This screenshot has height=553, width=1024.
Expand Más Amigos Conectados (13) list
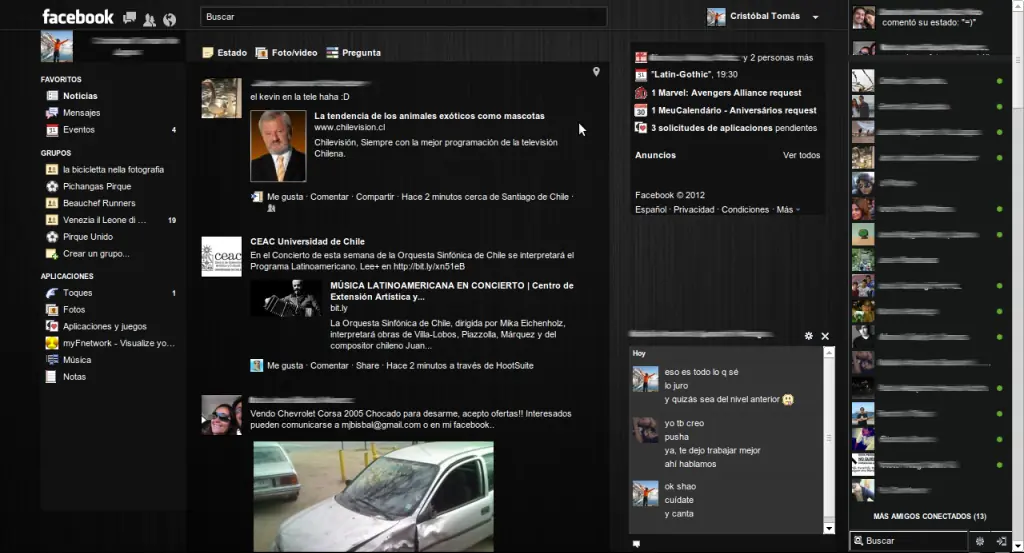pos(929,517)
